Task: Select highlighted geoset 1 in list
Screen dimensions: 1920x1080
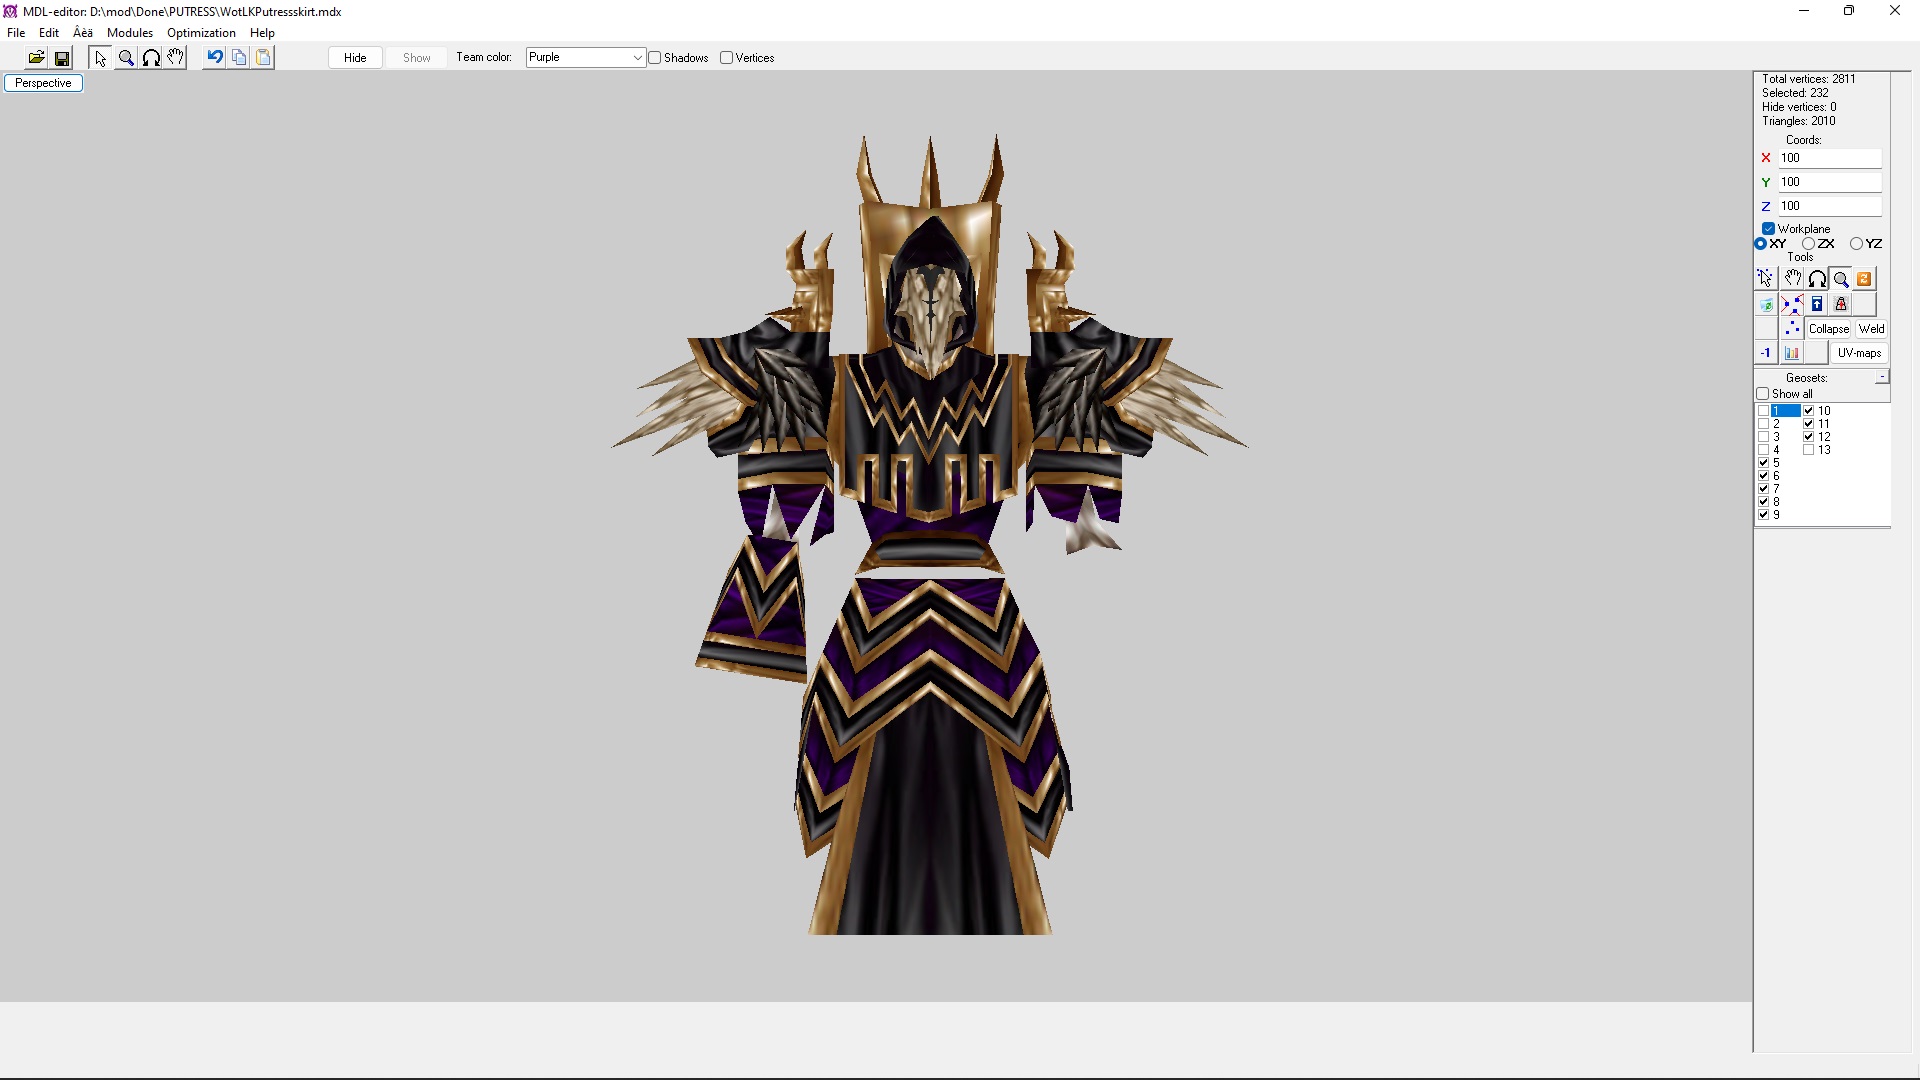Action: pyautogui.click(x=1785, y=411)
